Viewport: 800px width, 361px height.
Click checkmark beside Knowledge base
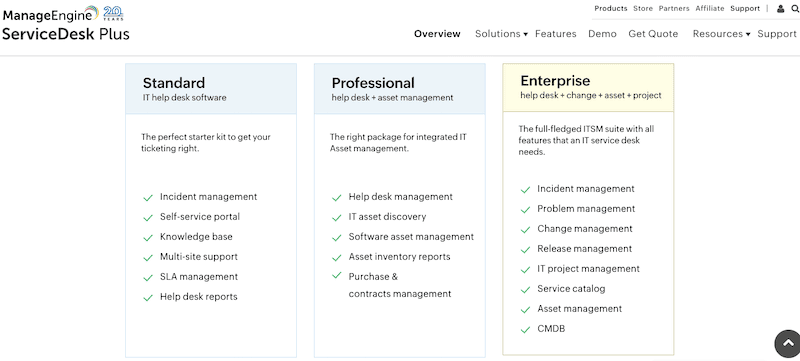[x=148, y=238]
